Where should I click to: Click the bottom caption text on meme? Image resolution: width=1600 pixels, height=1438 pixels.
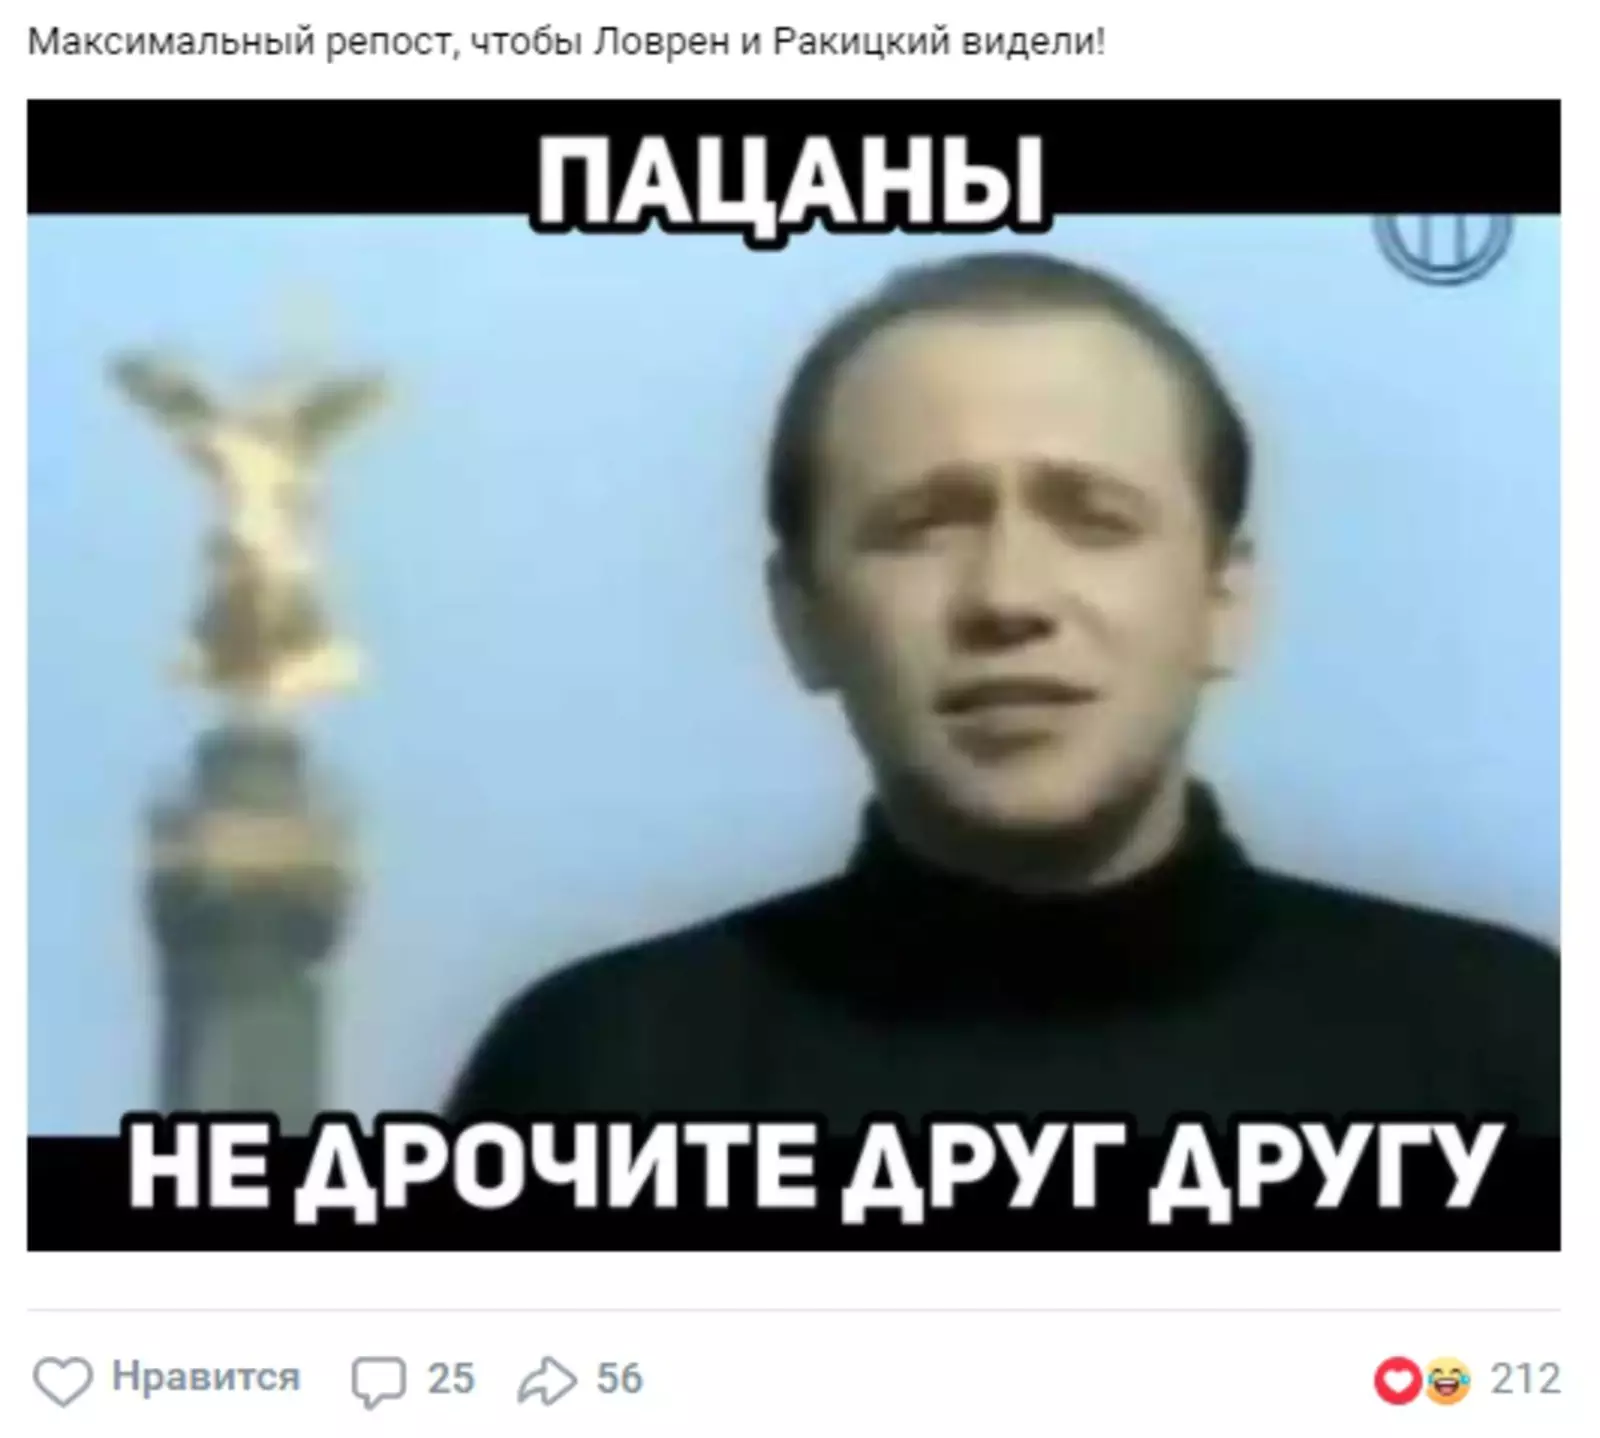click(814, 1166)
